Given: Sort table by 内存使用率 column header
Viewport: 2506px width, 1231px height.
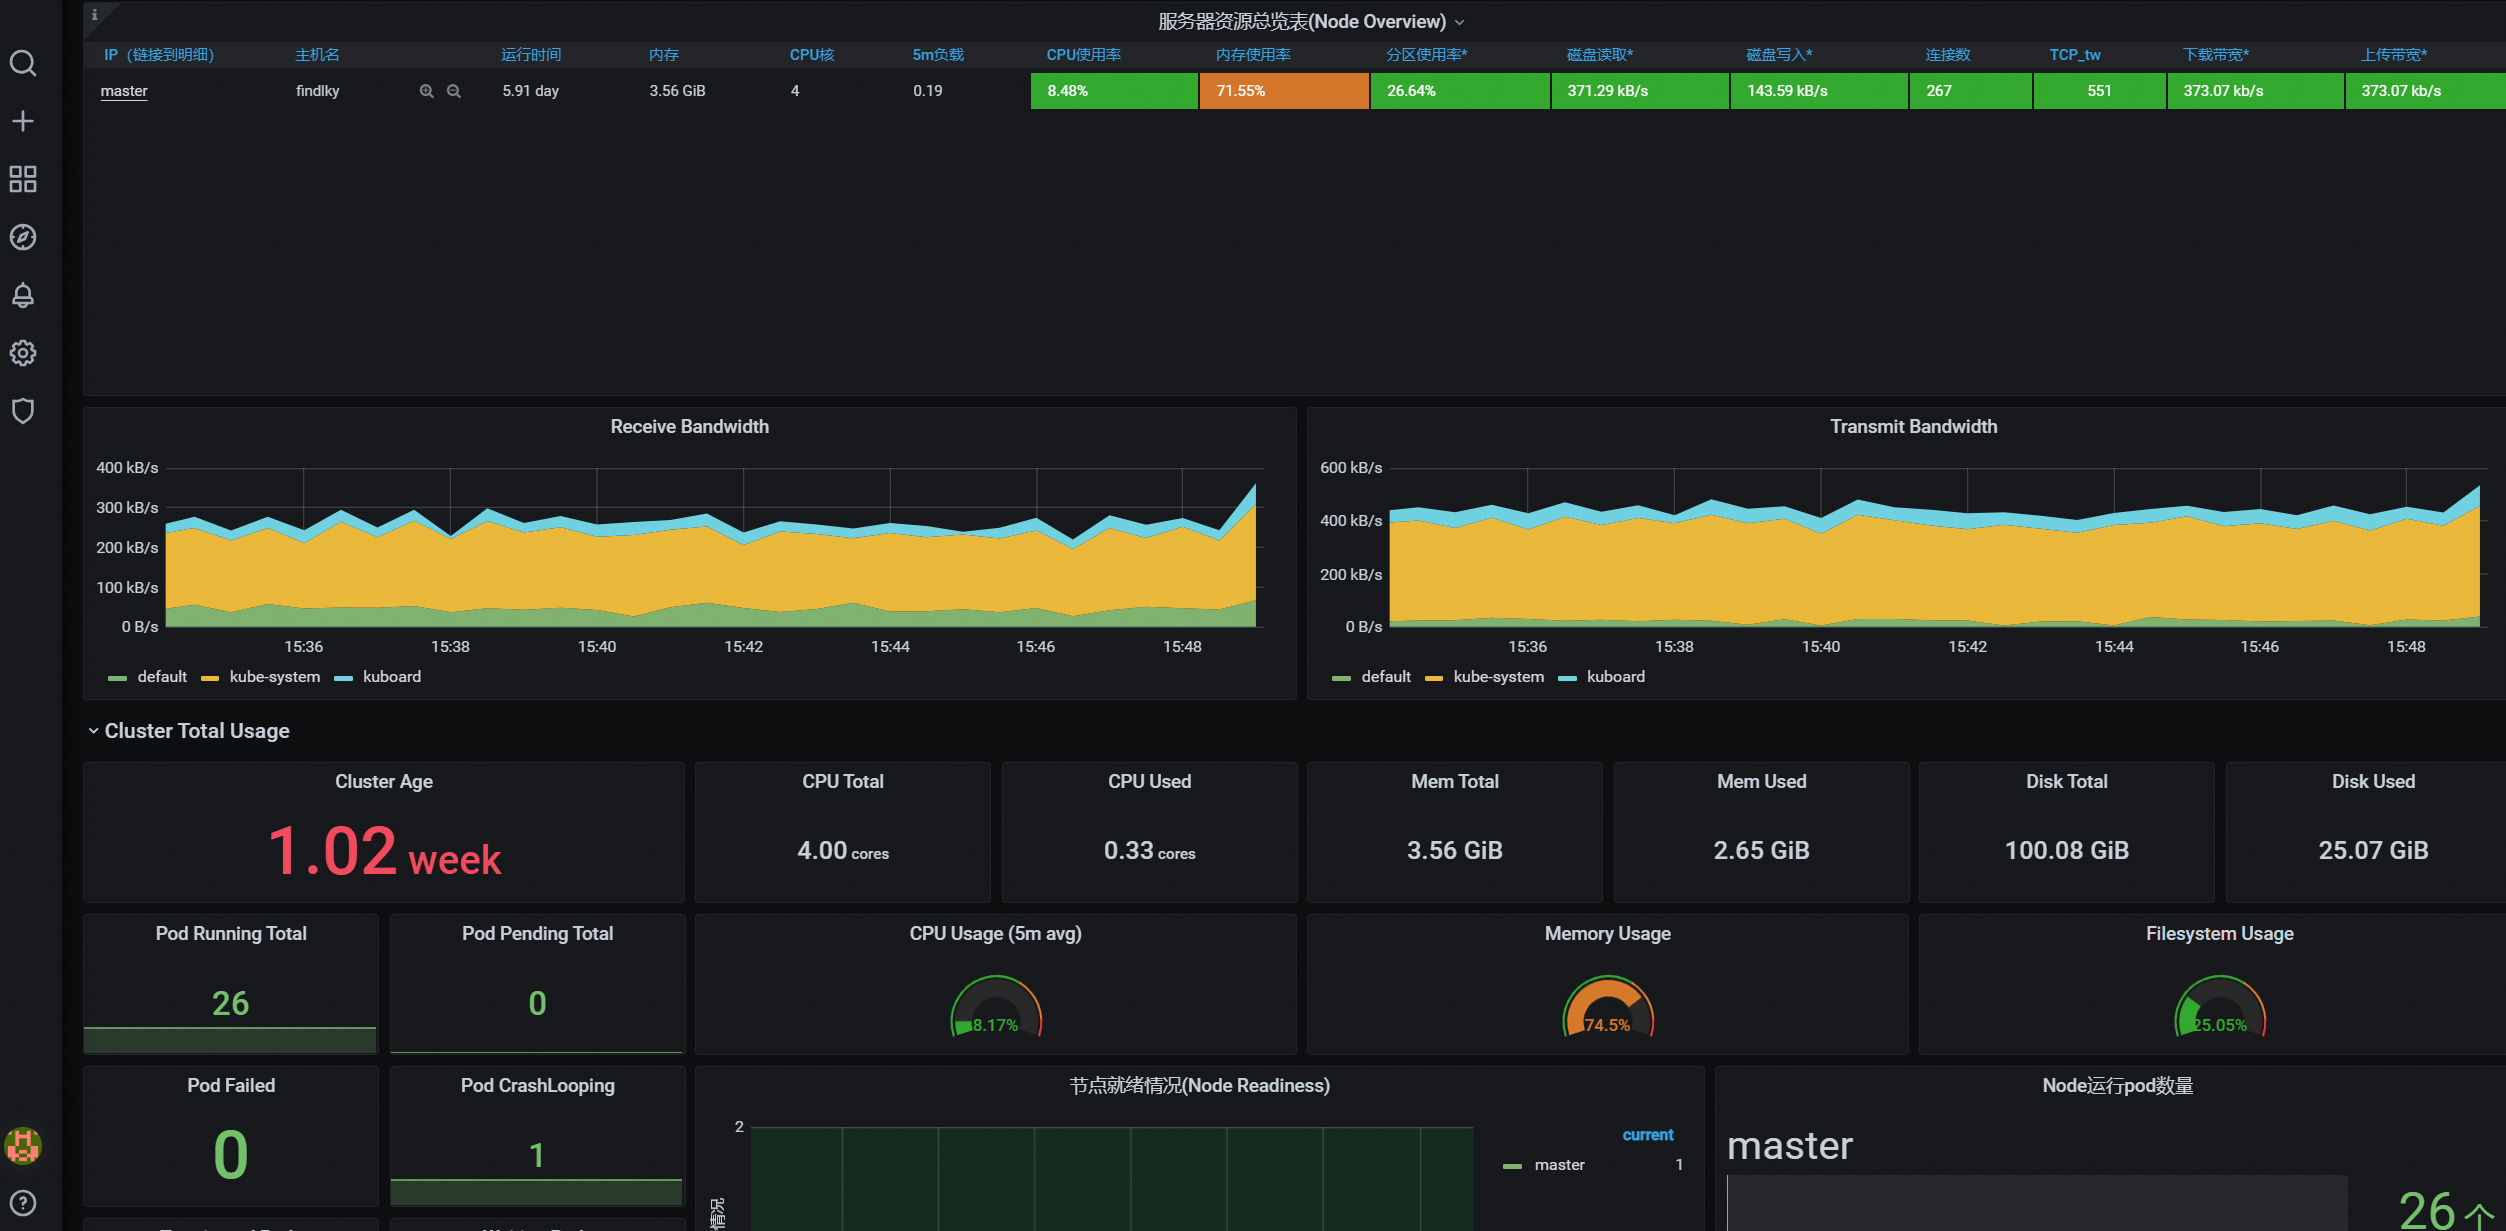Looking at the screenshot, I should click(1252, 55).
